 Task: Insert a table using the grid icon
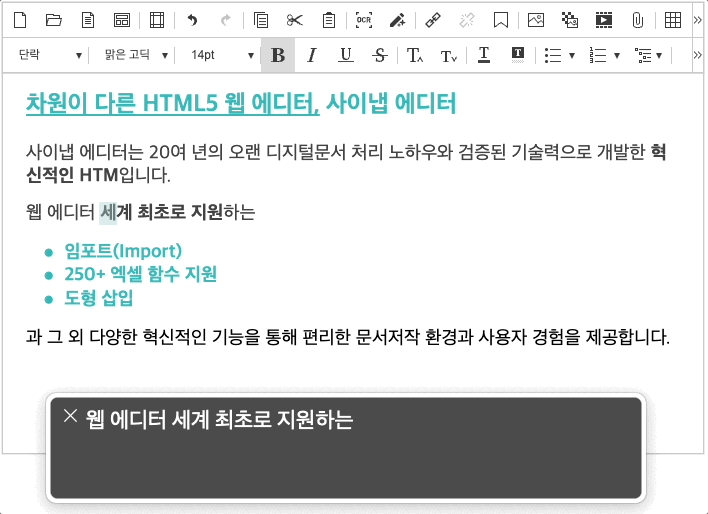tap(673, 19)
